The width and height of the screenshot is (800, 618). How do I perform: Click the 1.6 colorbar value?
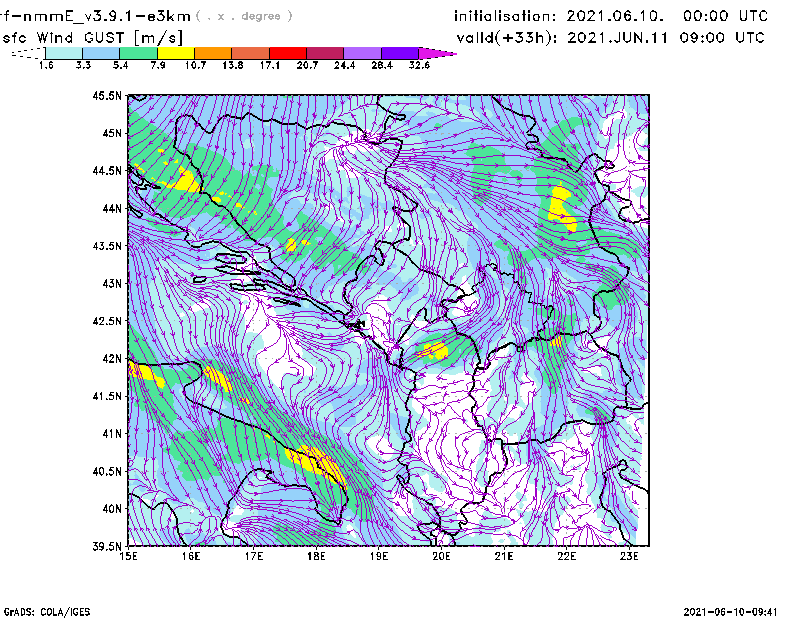coord(46,65)
